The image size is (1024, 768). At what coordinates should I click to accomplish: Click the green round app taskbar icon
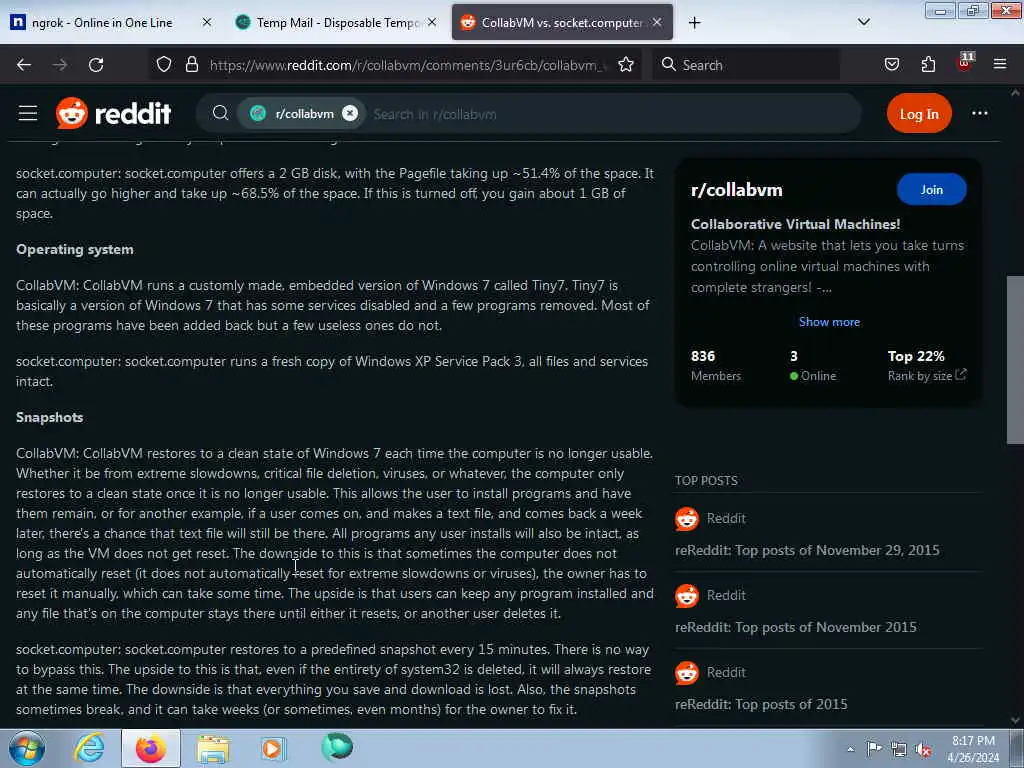click(337, 747)
